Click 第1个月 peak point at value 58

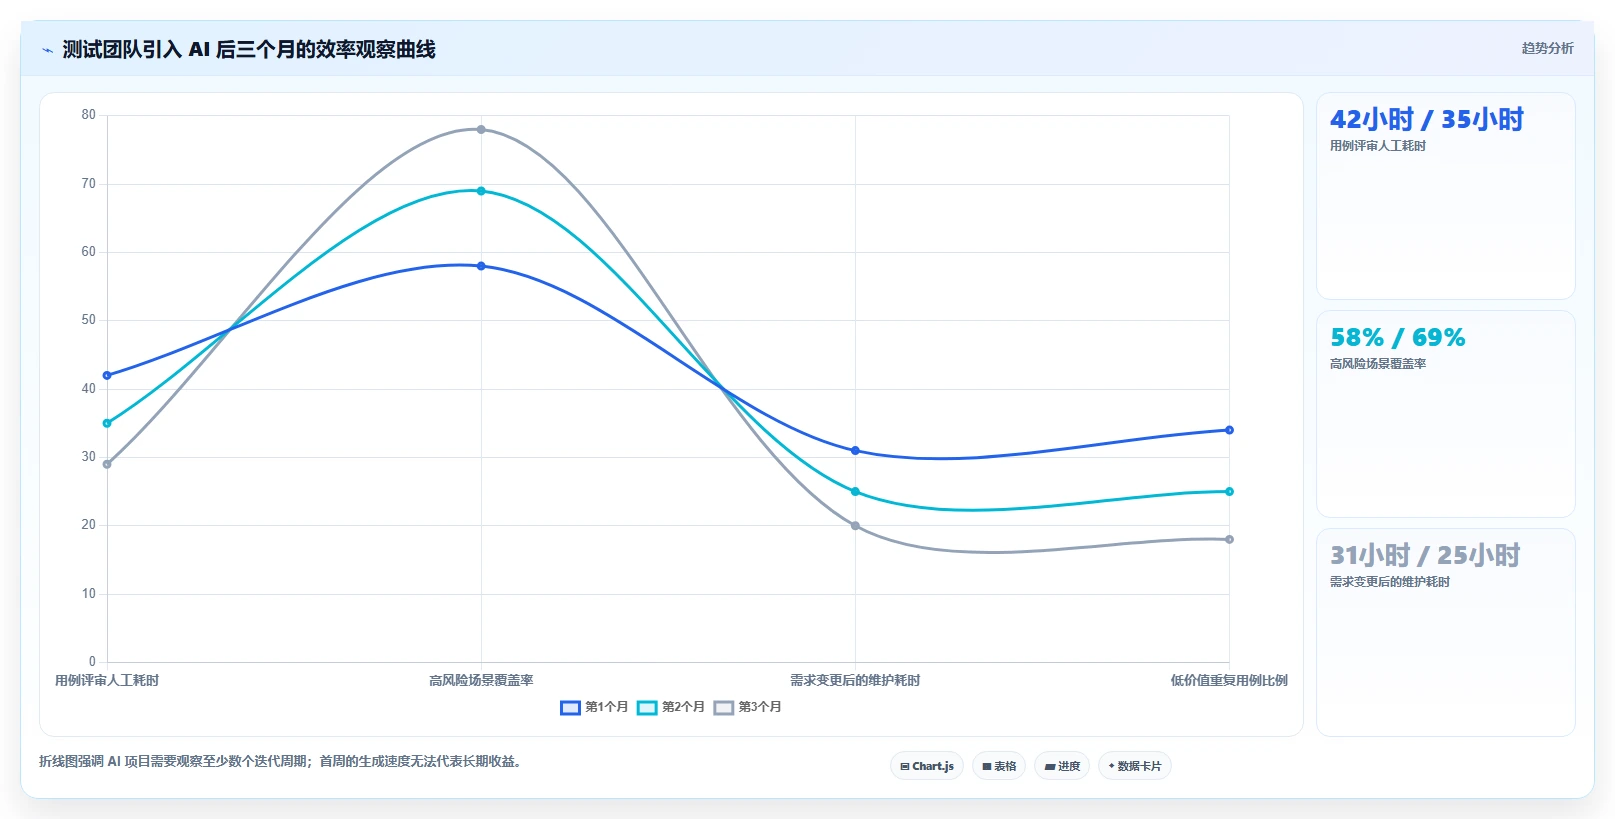click(481, 266)
